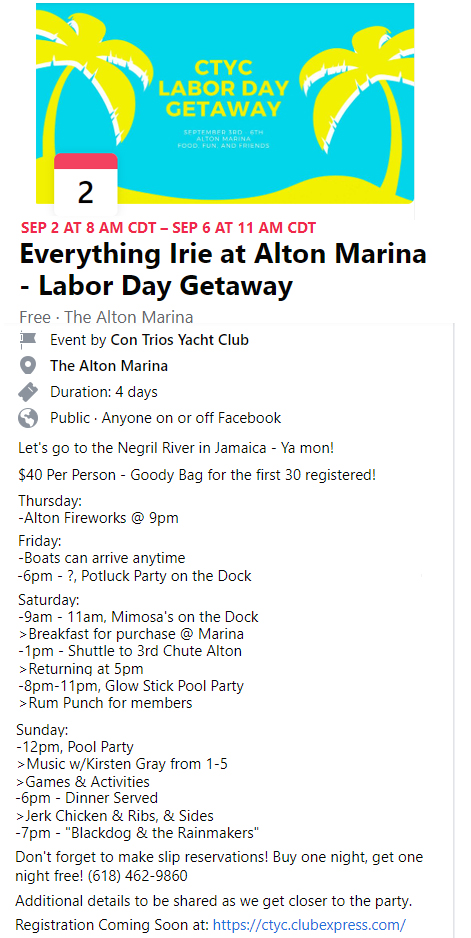Open the CTYC Labor Day Getaway cover photo
Image resolution: width=471 pixels, height=938 pixels.
click(x=225, y=103)
